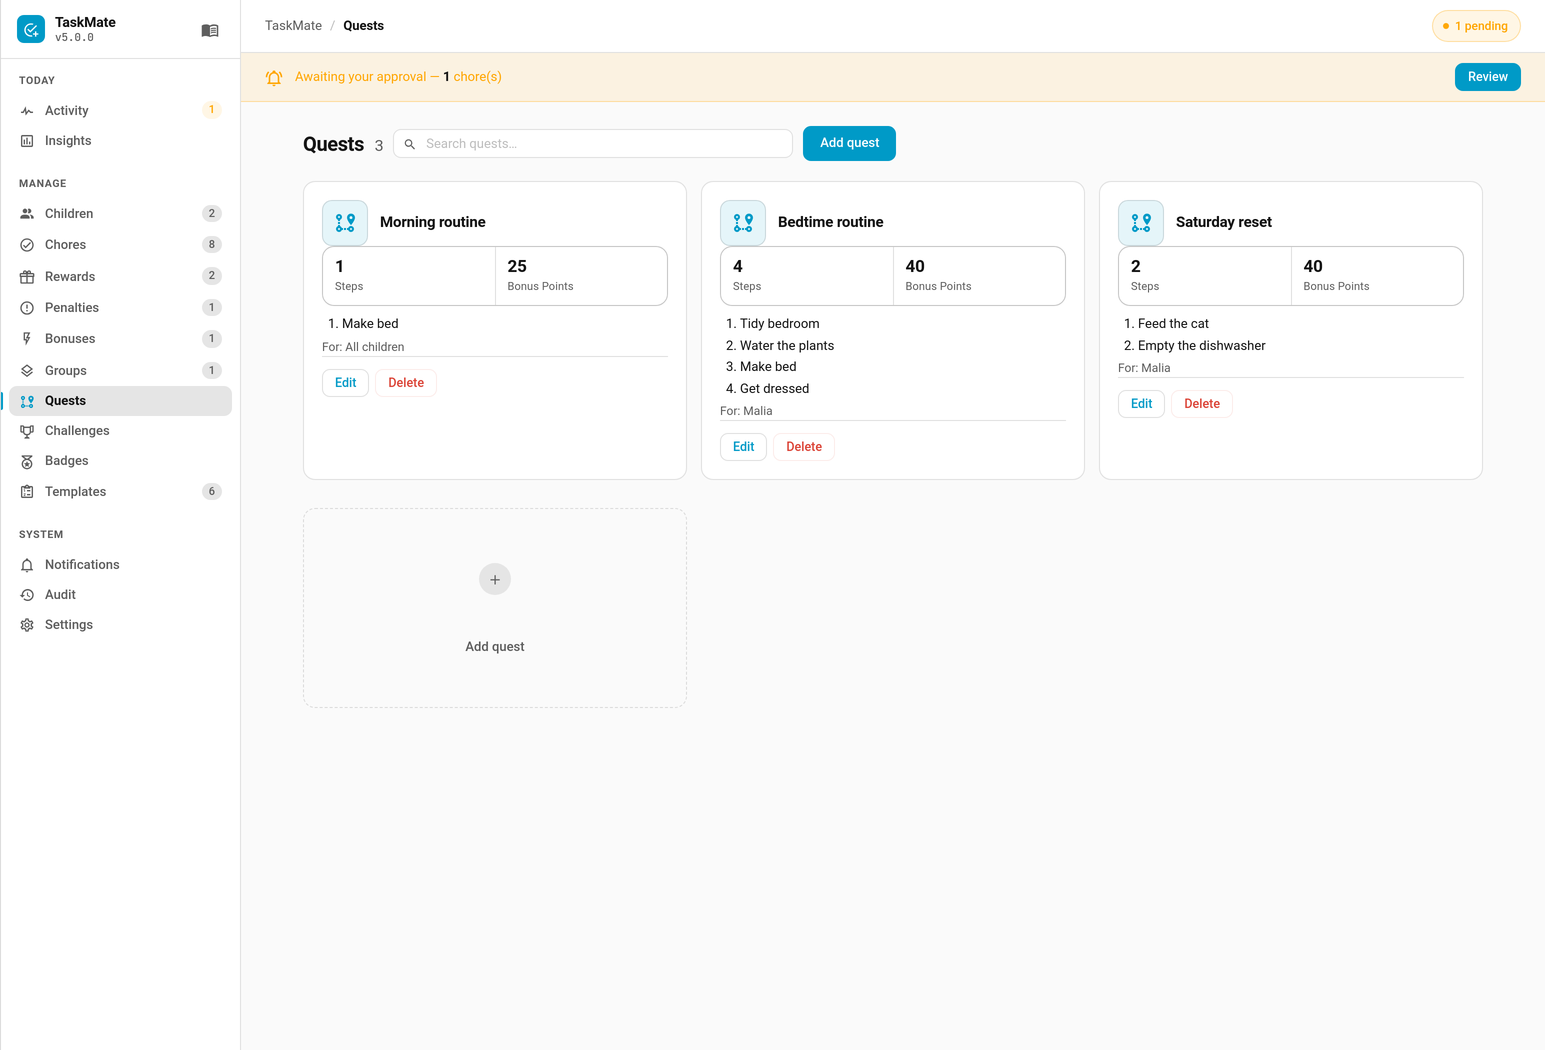
Task: Click TaskMate breadcrumb link
Action: pos(293,26)
